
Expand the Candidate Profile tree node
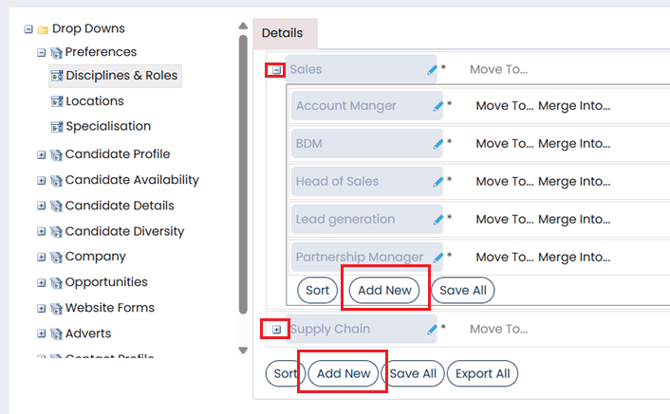point(41,155)
